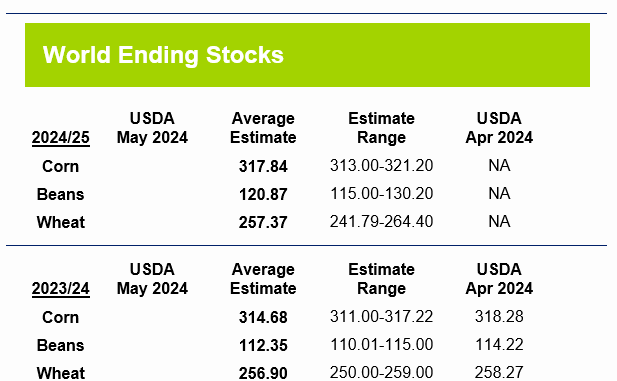This screenshot has height=381, width=617.
Task: Click the 2023/24 Wheat average estimate 256.90
Action: pos(263,373)
